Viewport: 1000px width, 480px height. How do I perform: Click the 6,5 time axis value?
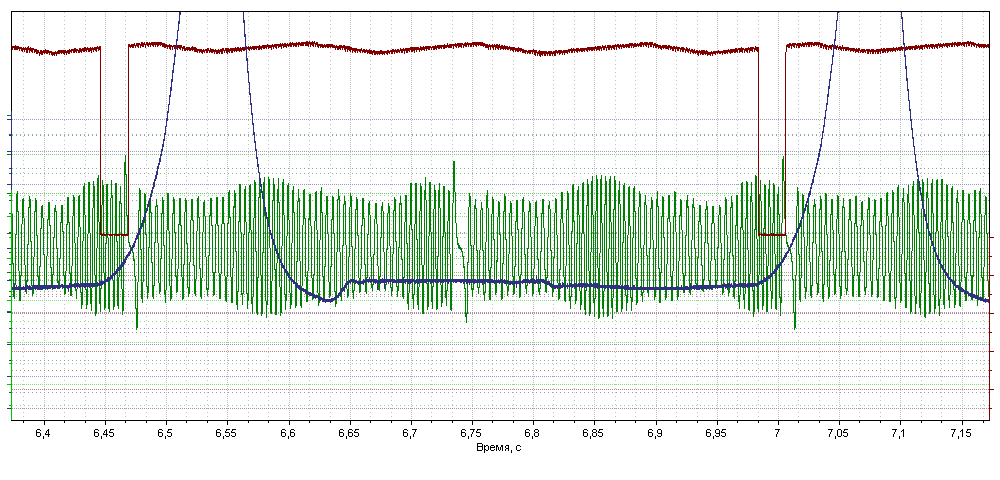pos(166,433)
